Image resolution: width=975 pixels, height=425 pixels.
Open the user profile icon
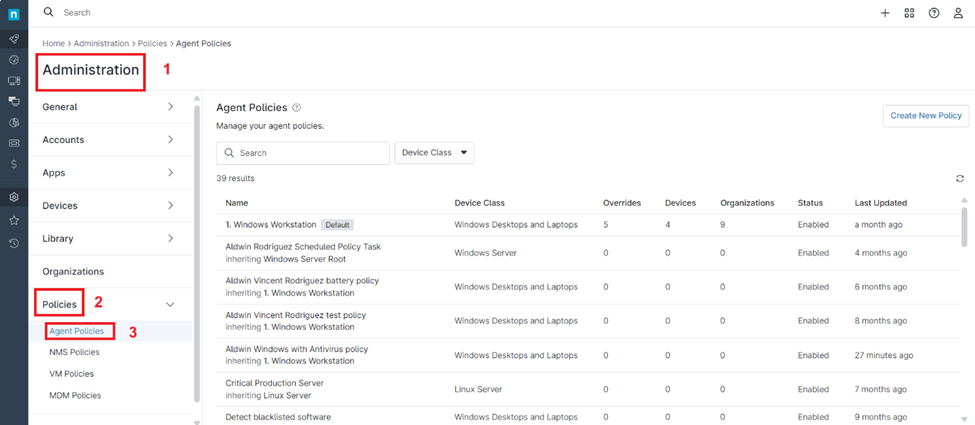pyautogui.click(x=958, y=13)
